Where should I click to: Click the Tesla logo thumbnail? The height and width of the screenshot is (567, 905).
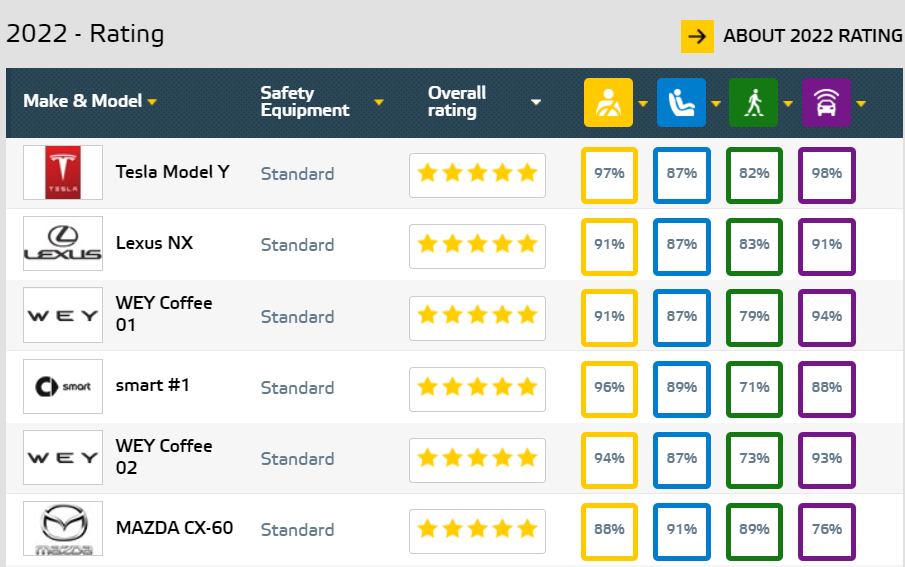pyautogui.click(x=63, y=173)
